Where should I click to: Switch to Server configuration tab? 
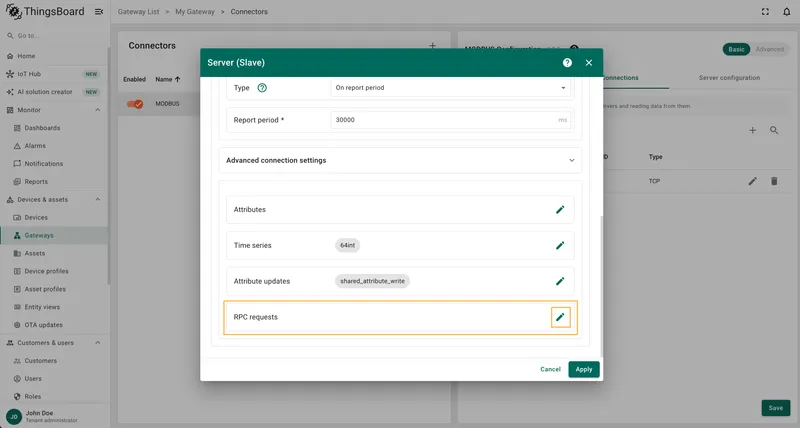pyautogui.click(x=729, y=78)
